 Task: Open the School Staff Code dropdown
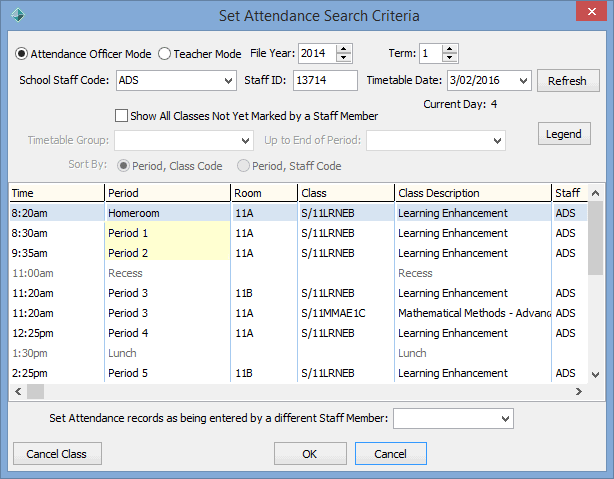(228, 81)
